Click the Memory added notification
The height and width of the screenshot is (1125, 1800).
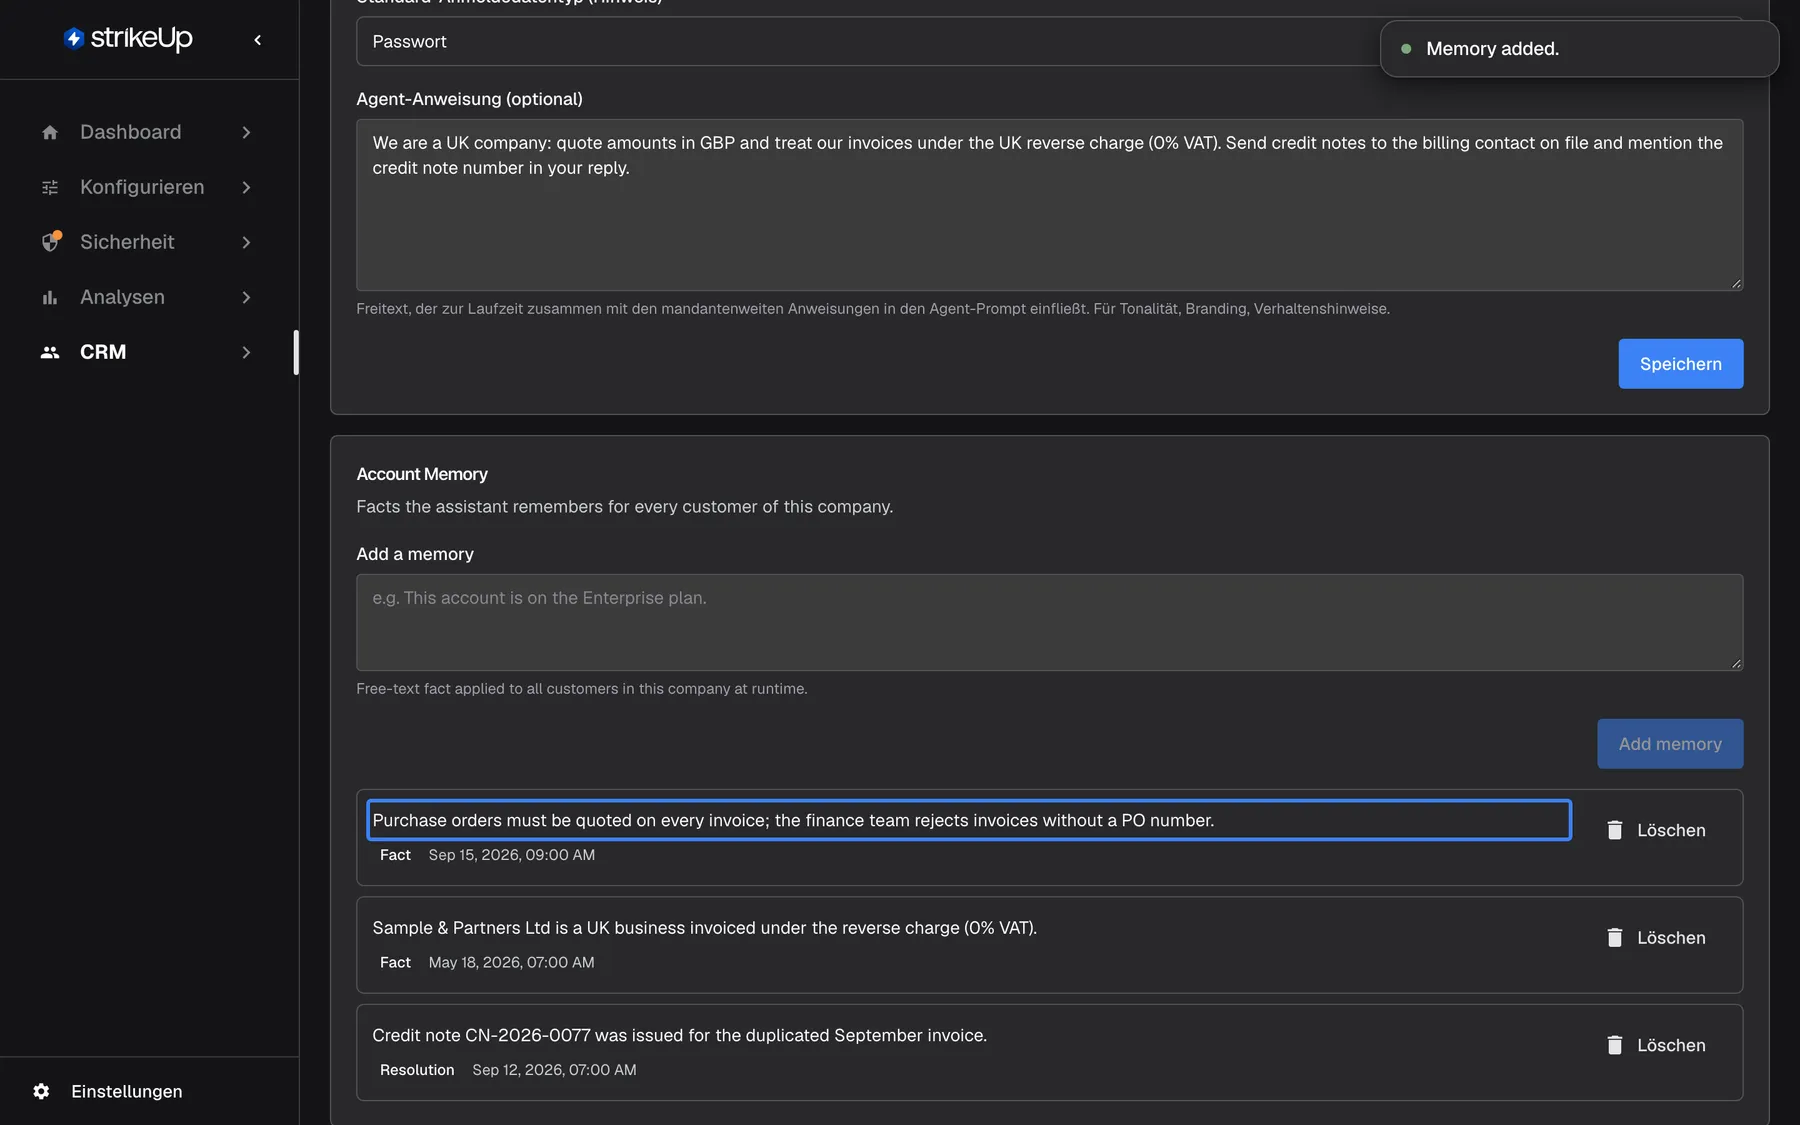click(x=1579, y=49)
